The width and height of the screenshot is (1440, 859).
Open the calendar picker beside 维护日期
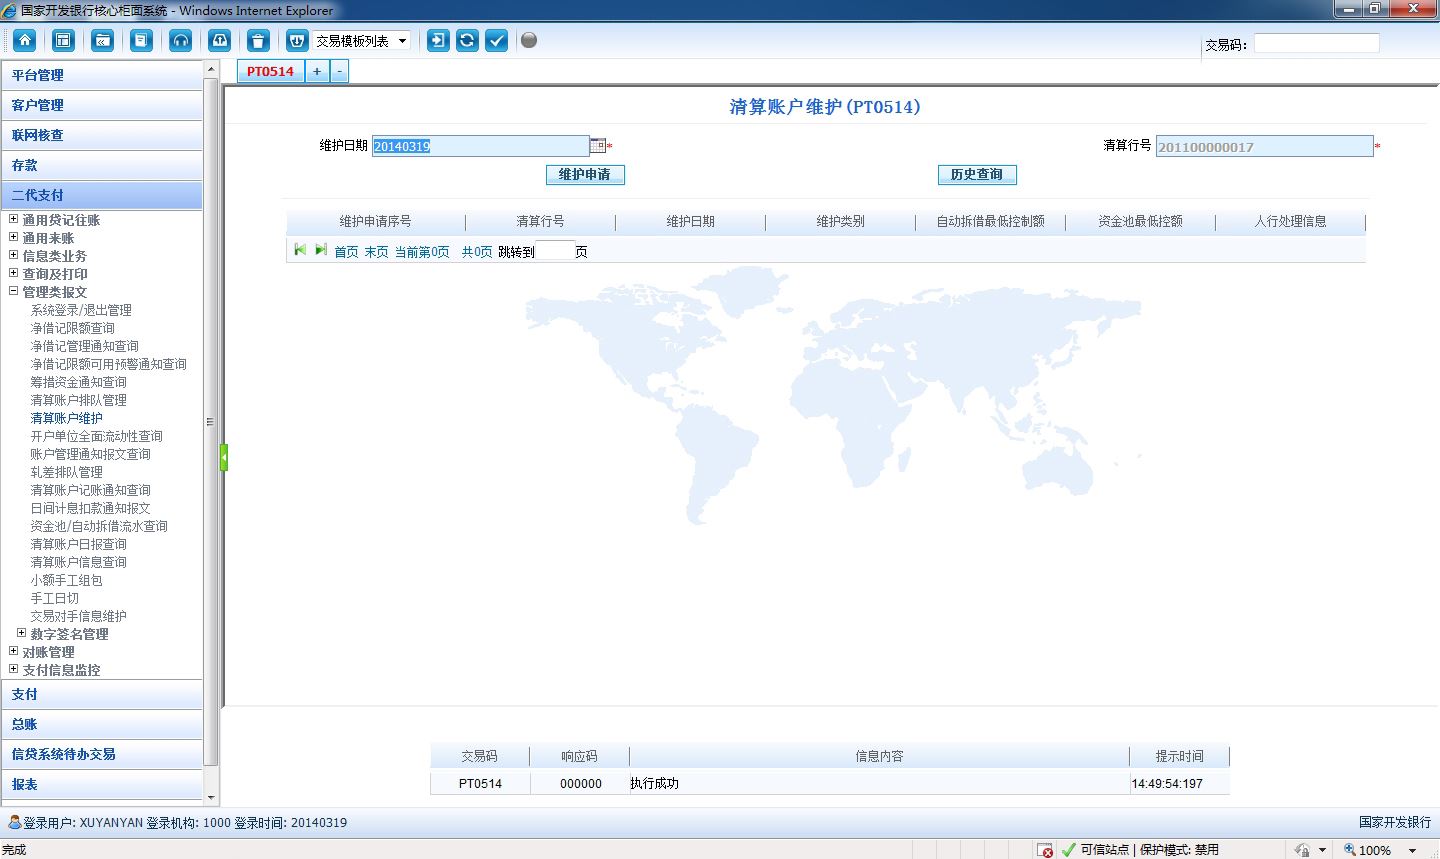coord(597,146)
